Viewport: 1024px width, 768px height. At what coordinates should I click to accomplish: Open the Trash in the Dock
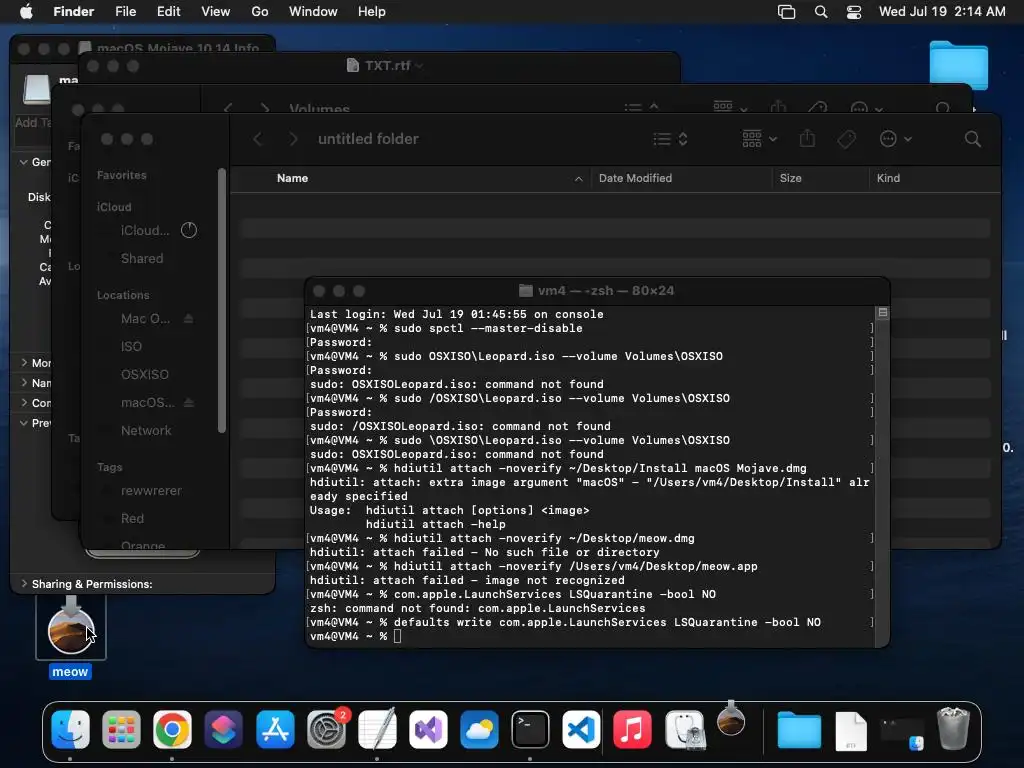(953, 729)
